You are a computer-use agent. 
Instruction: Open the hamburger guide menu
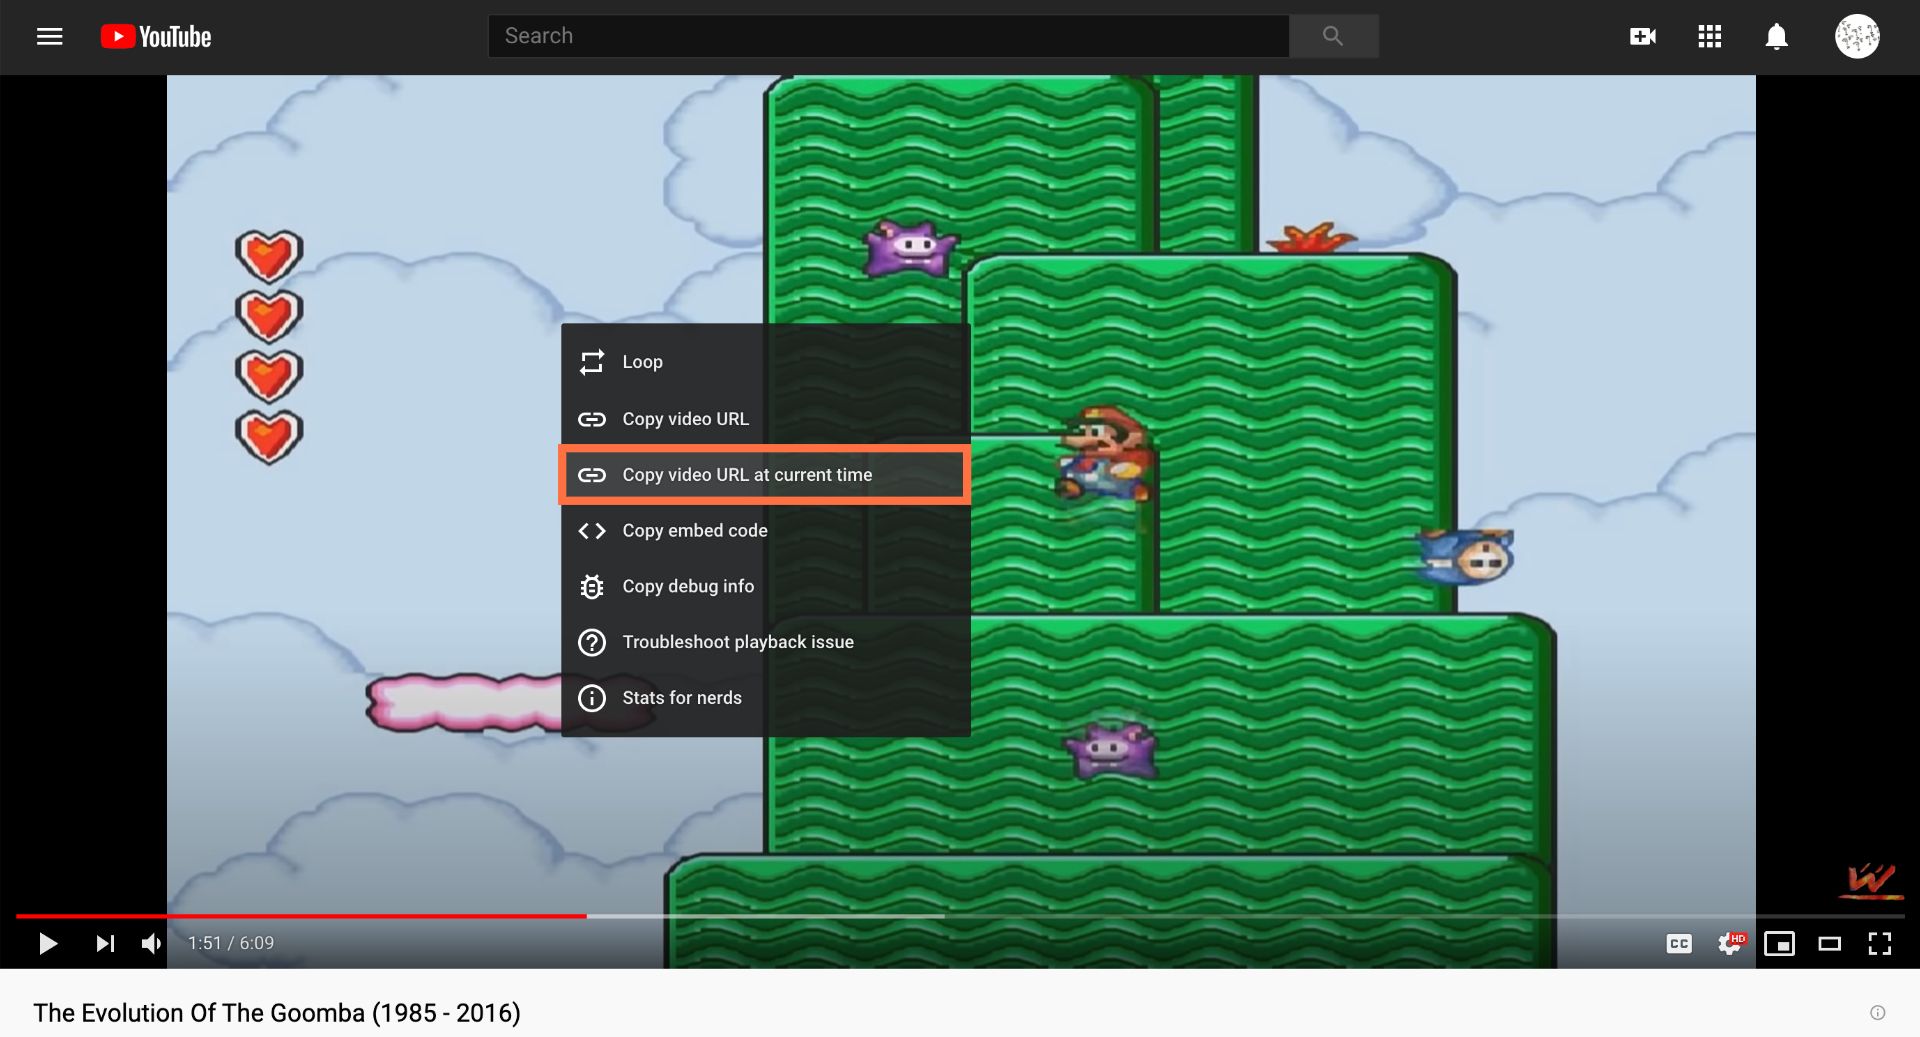pos(49,37)
